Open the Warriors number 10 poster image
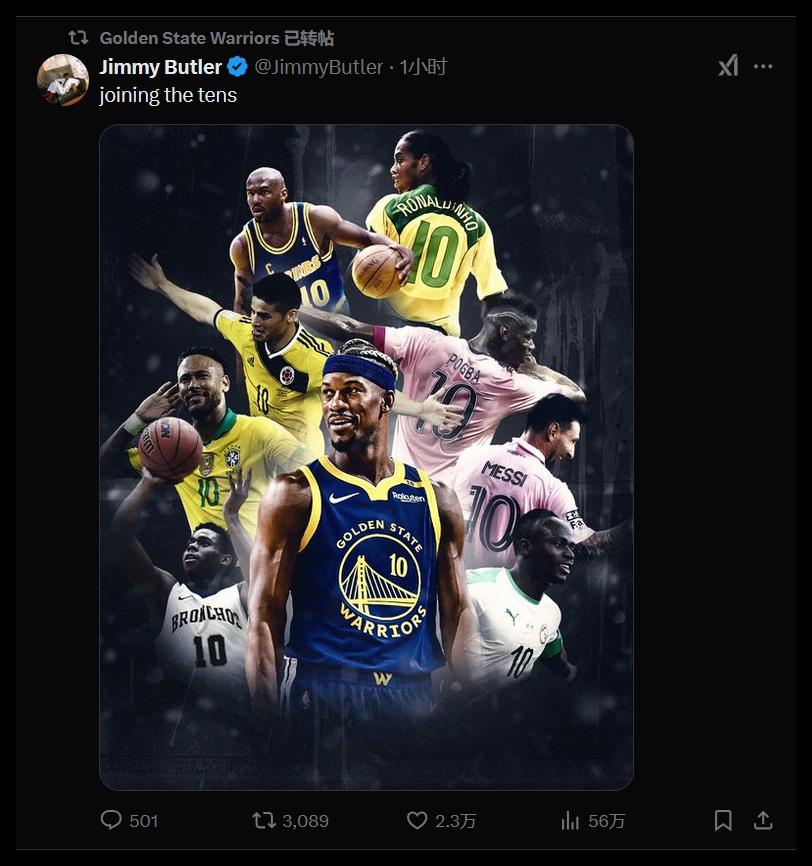Viewport: 812px width, 866px height. pyautogui.click(x=366, y=457)
